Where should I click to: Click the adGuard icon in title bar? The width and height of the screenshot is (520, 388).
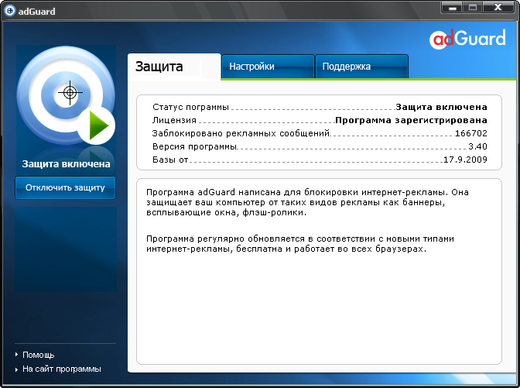(x=9, y=11)
